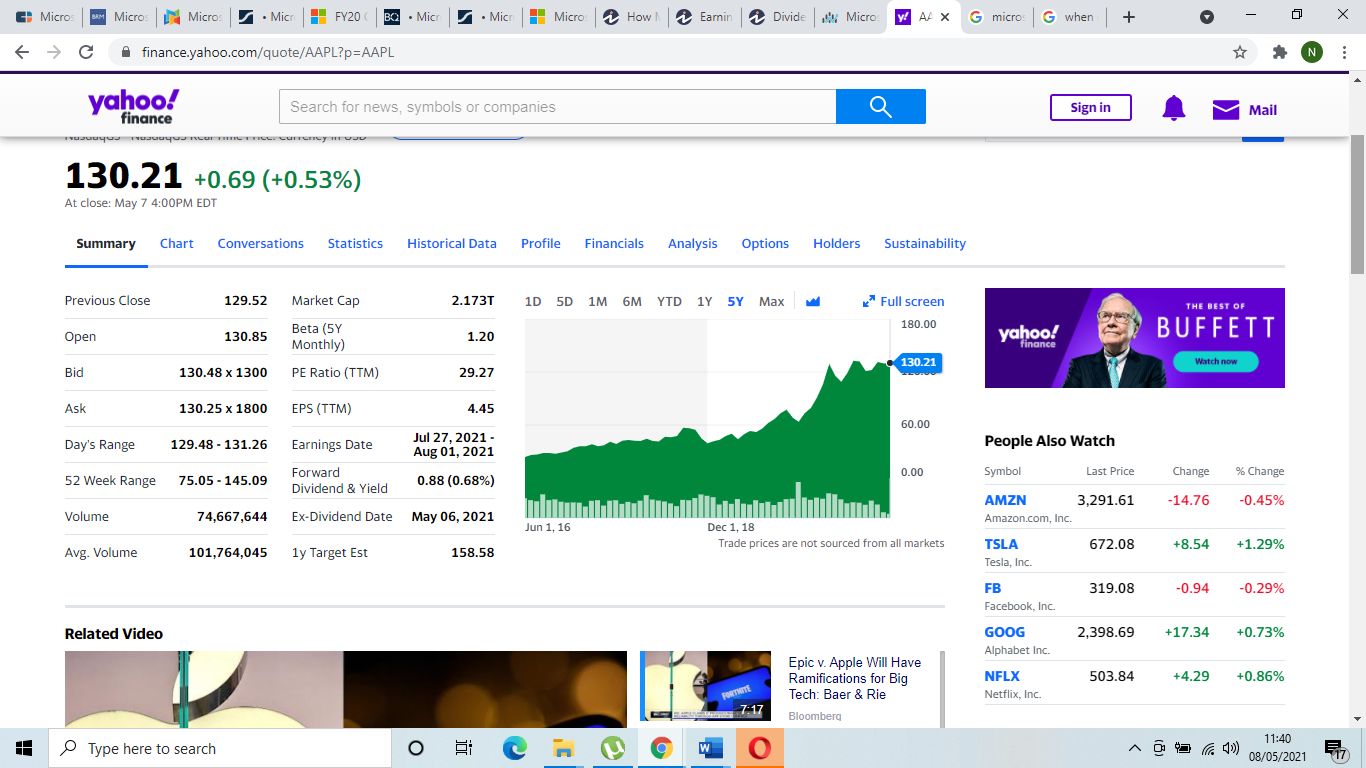
Task: Open the Chrome profile avatar
Action: point(1312,52)
